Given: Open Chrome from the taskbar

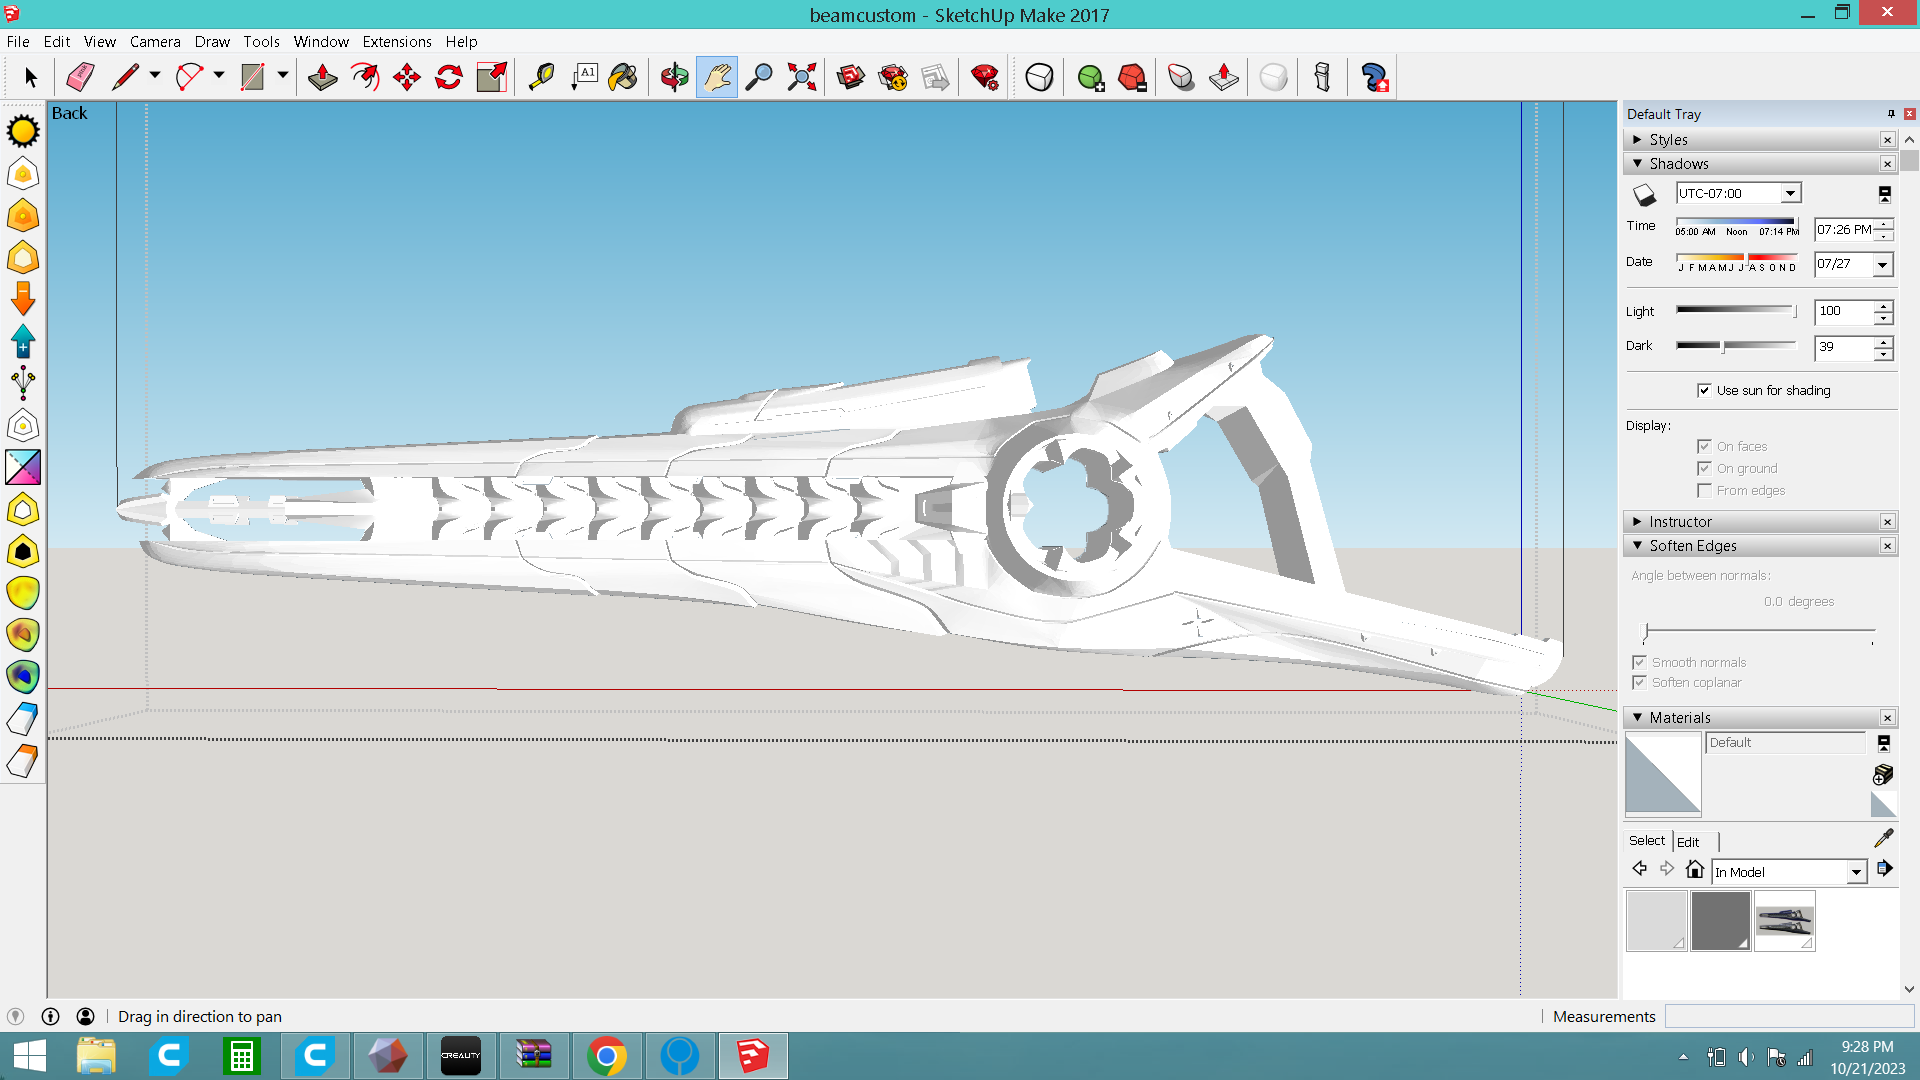Looking at the screenshot, I should coord(607,1055).
